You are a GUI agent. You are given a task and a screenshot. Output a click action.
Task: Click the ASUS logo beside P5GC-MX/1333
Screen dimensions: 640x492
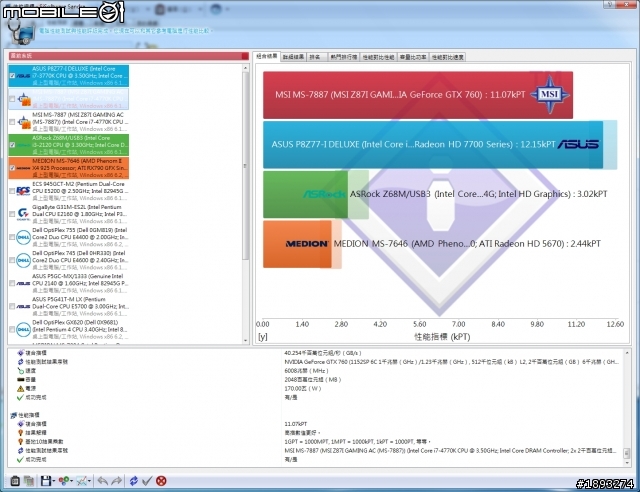click(23, 283)
